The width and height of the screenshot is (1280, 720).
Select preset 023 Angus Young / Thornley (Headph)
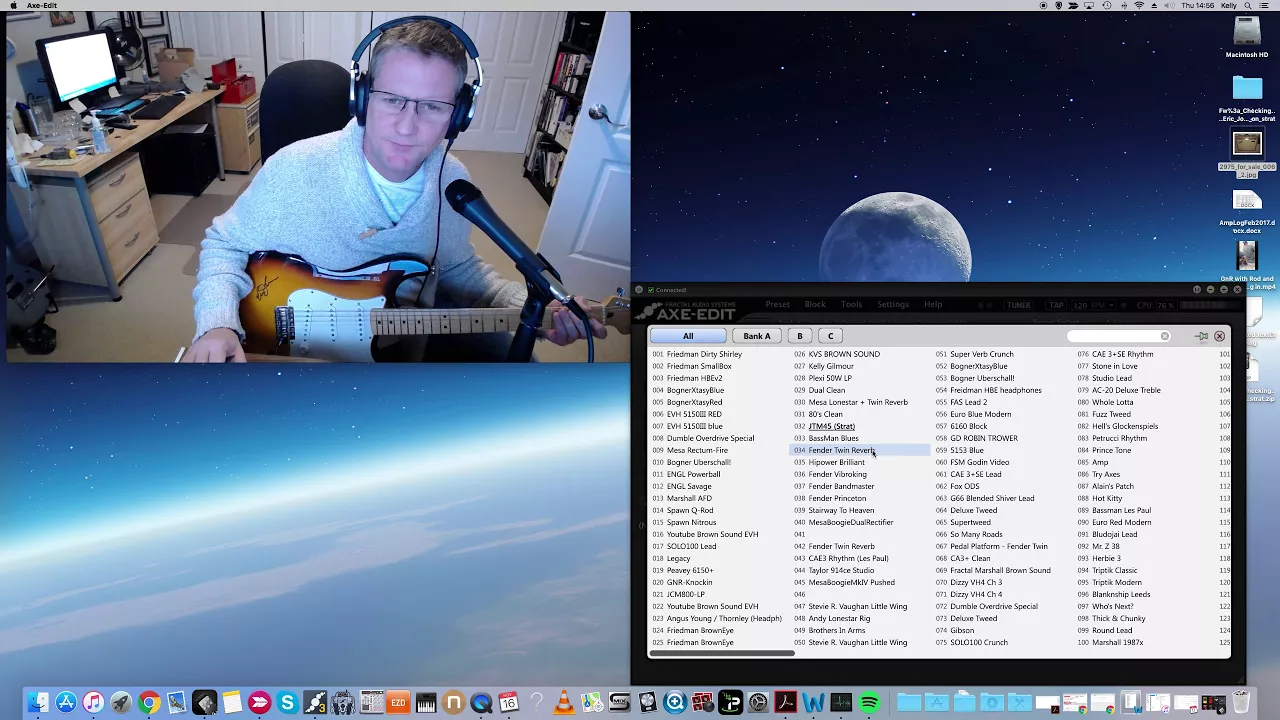point(717,618)
